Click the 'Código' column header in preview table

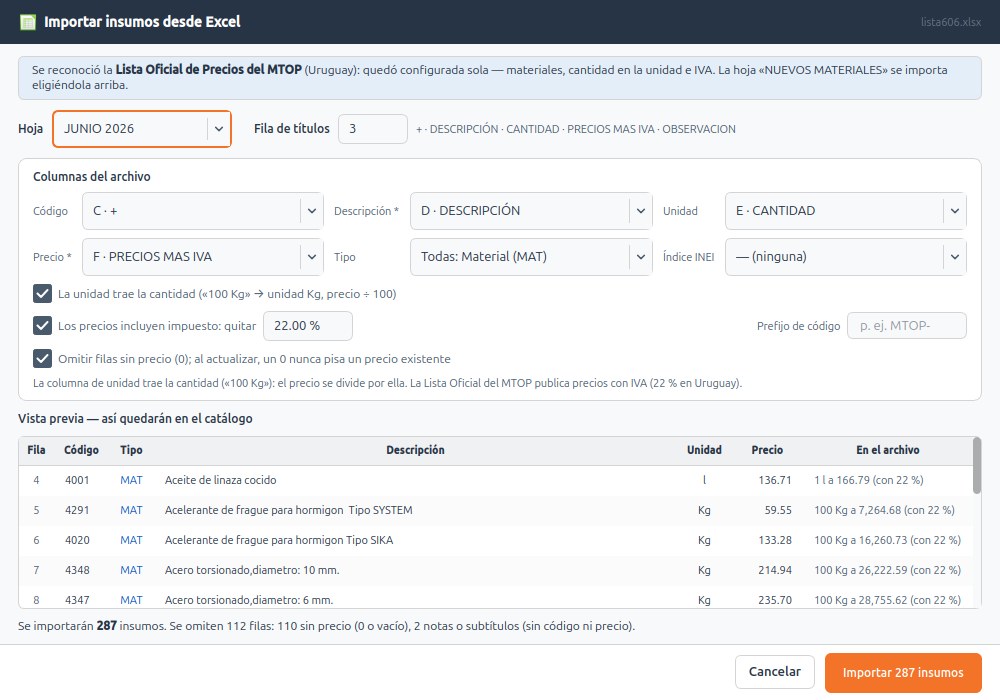(x=81, y=450)
